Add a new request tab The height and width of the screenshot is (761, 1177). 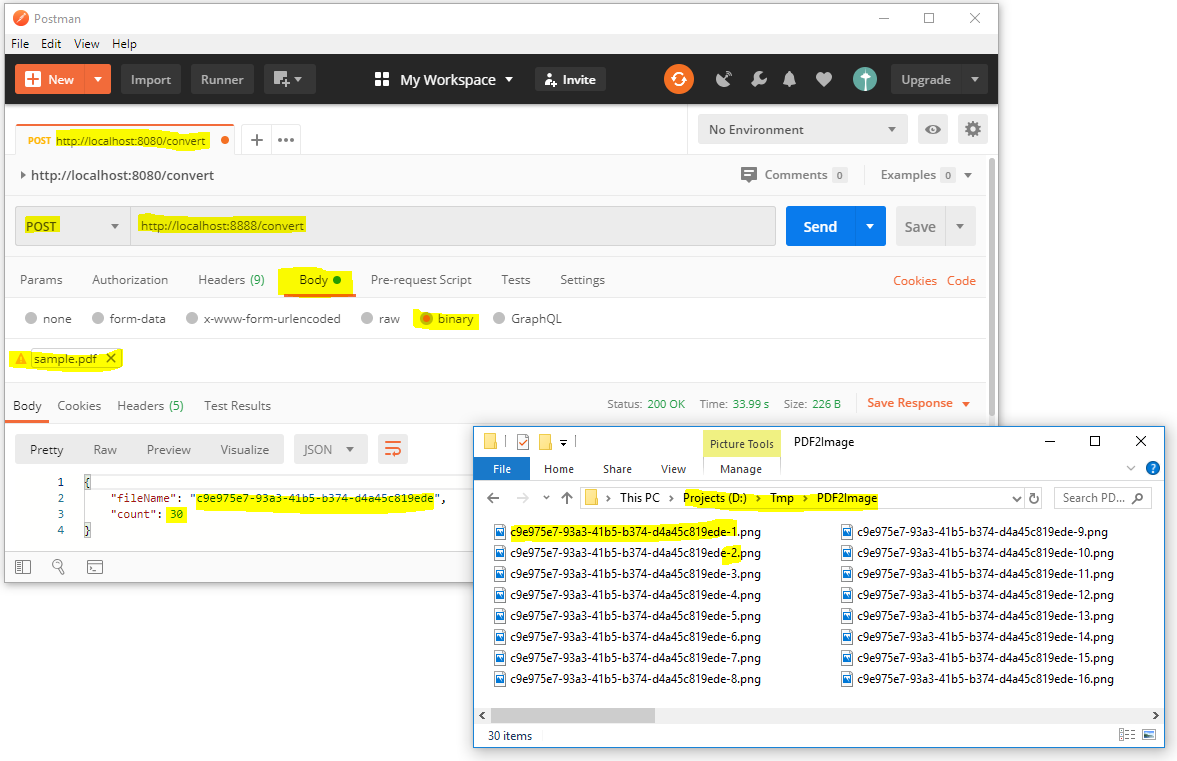257,140
